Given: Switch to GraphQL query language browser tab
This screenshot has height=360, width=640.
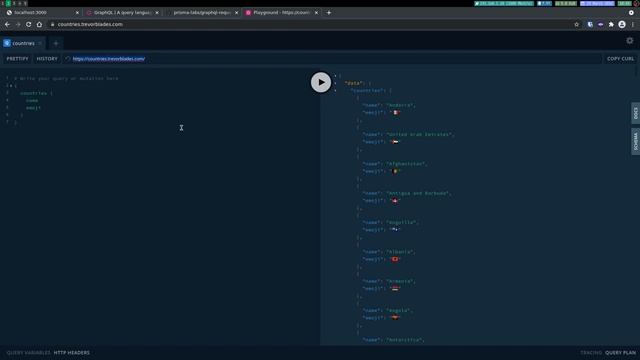Looking at the screenshot, I should point(122,13).
